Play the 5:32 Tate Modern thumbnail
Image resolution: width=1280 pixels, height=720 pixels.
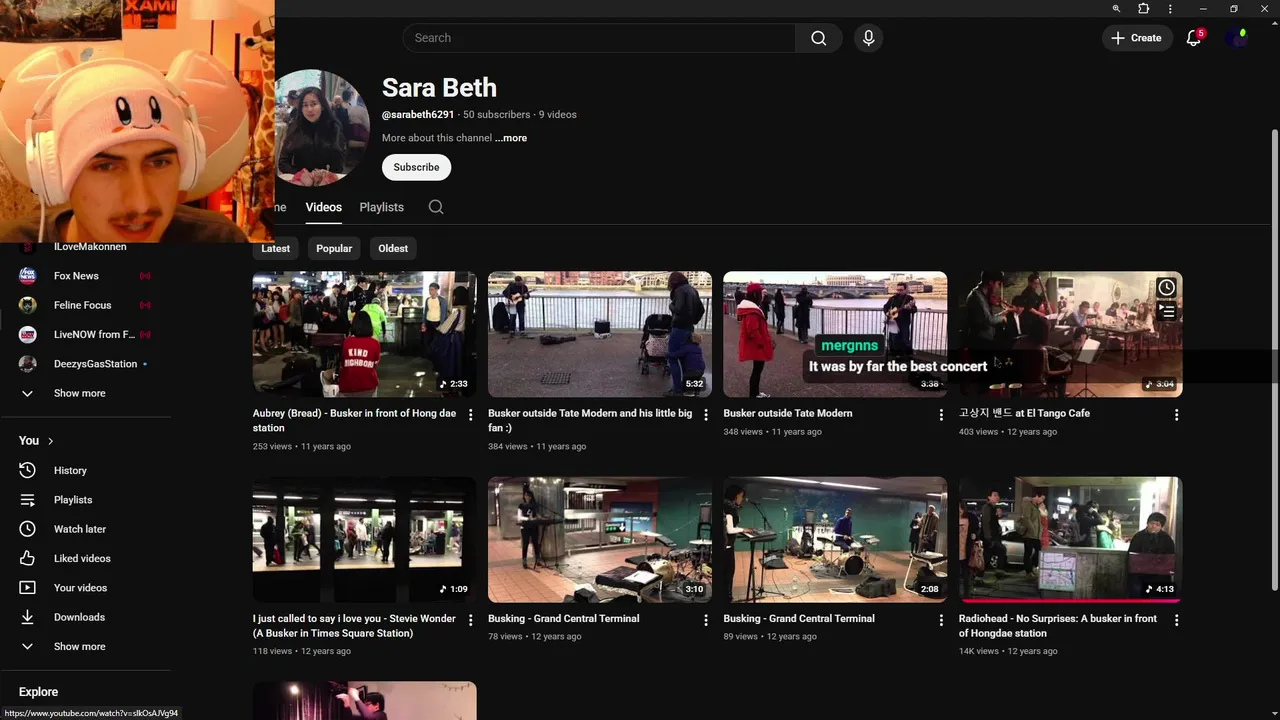pyautogui.click(x=600, y=334)
